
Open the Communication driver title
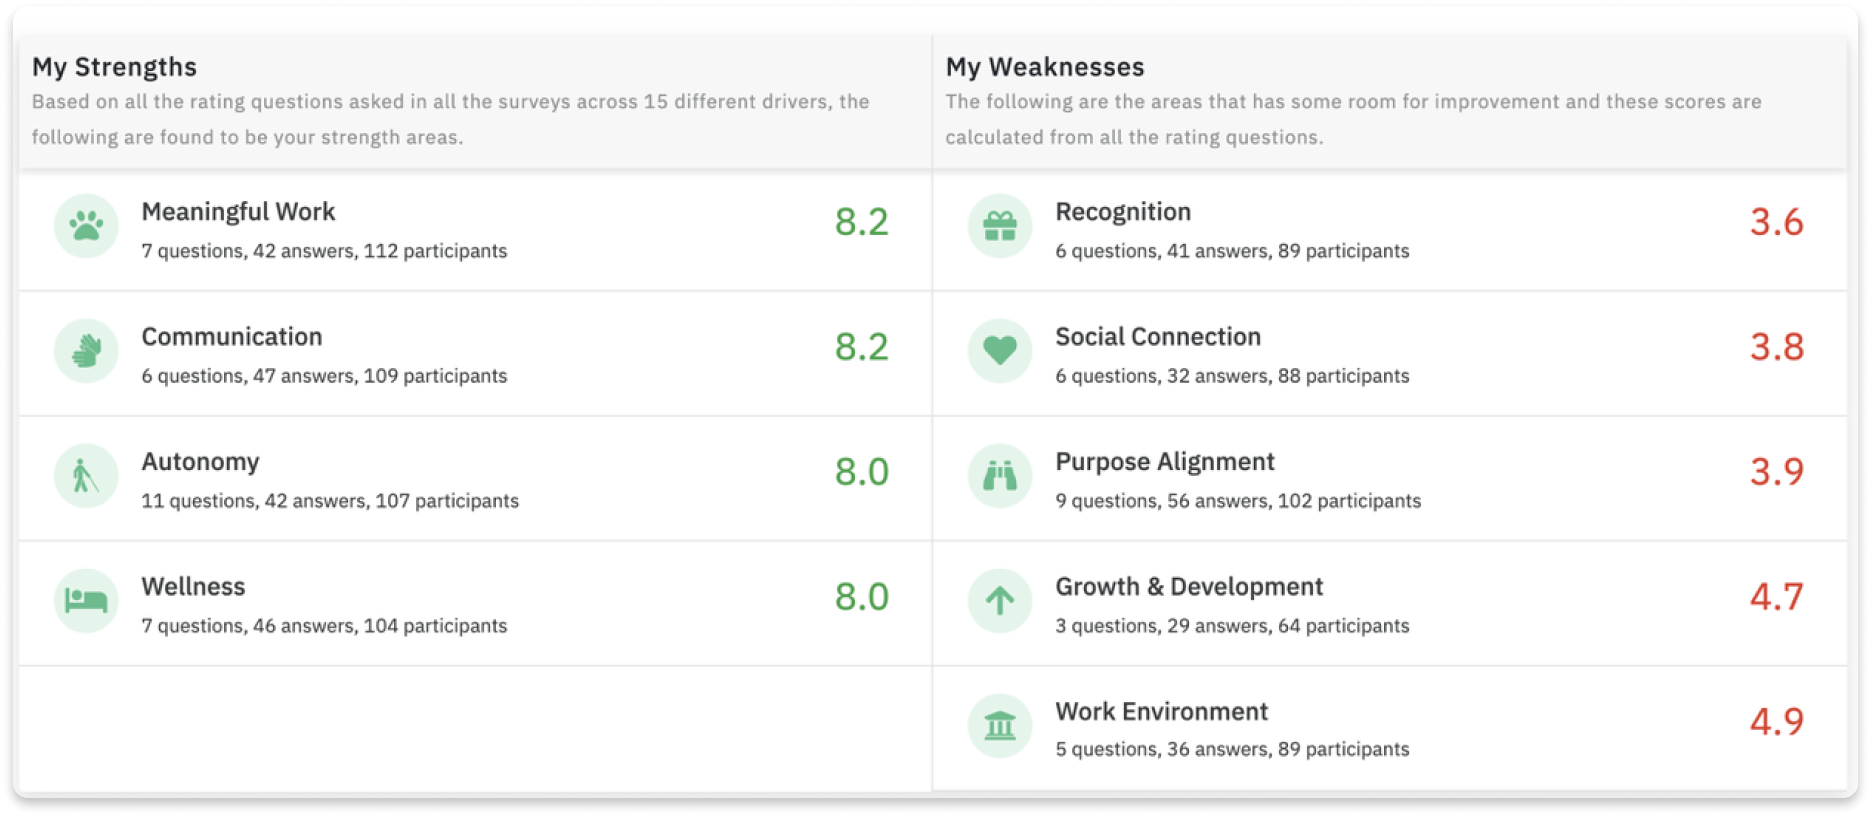pyautogui.click(x=232, y=337)
